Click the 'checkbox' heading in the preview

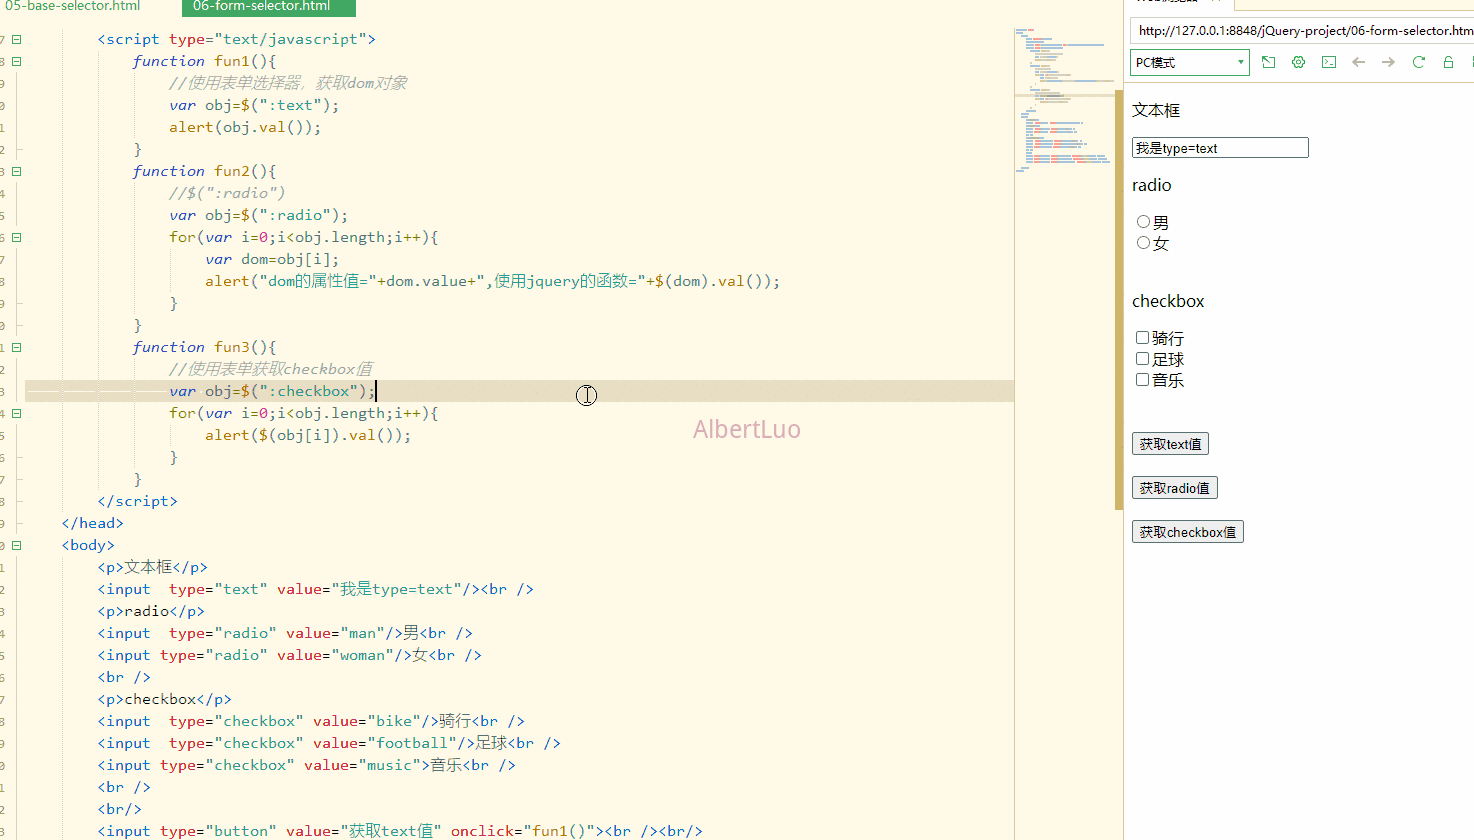pyautogui.click(x=1168, y=301)
